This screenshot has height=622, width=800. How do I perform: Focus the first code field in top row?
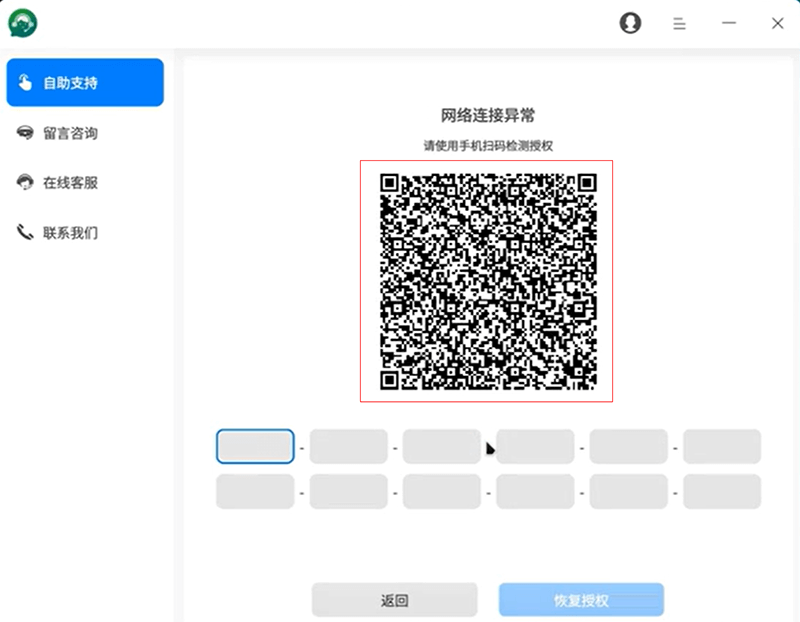pos(255,446)
